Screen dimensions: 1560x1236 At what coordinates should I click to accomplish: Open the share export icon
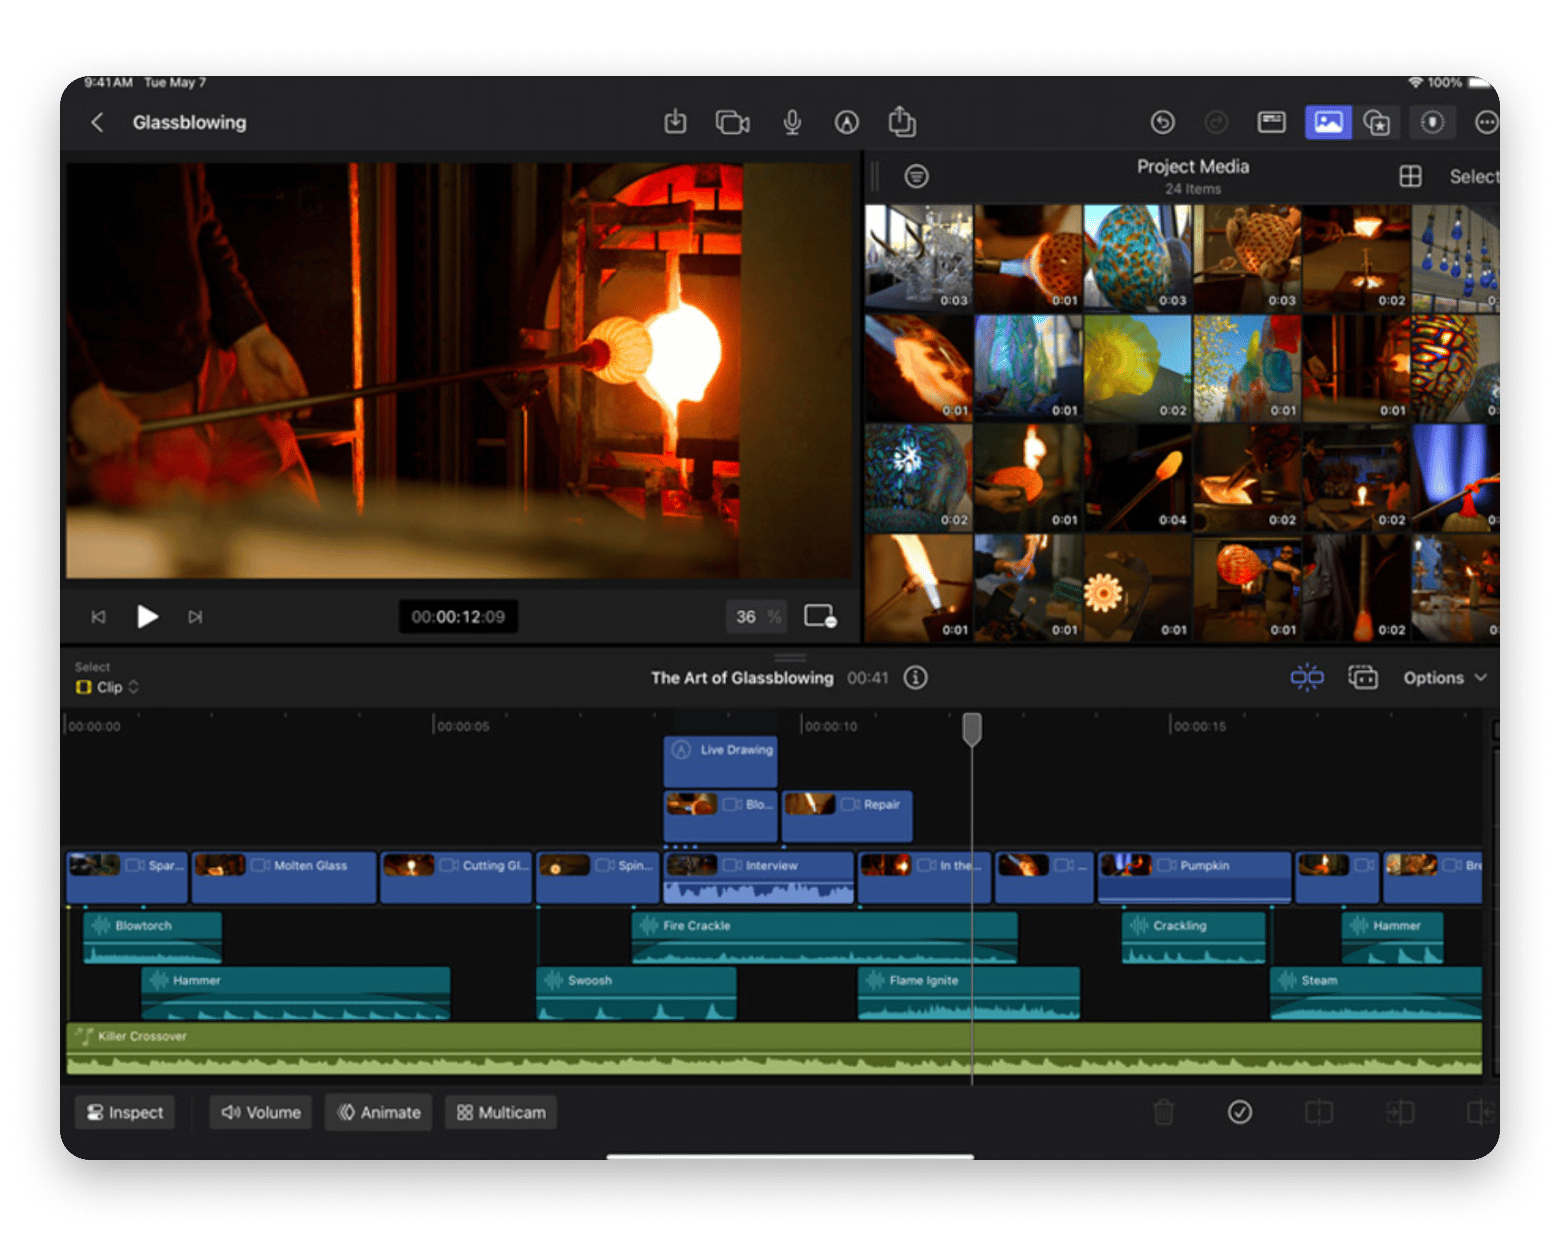(903, 121)
